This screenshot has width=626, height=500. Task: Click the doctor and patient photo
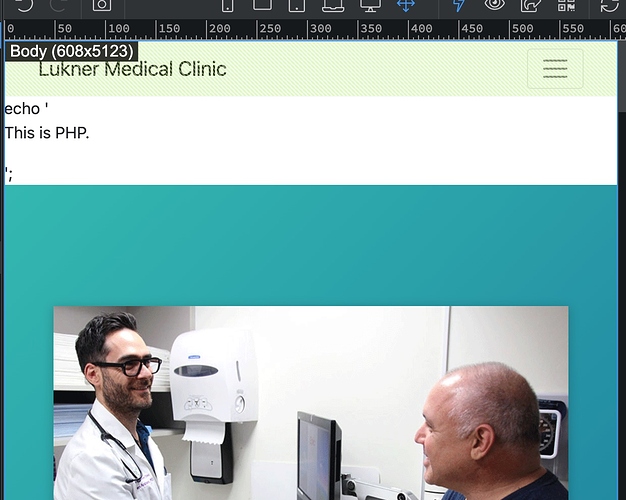(x=311, y=403)
